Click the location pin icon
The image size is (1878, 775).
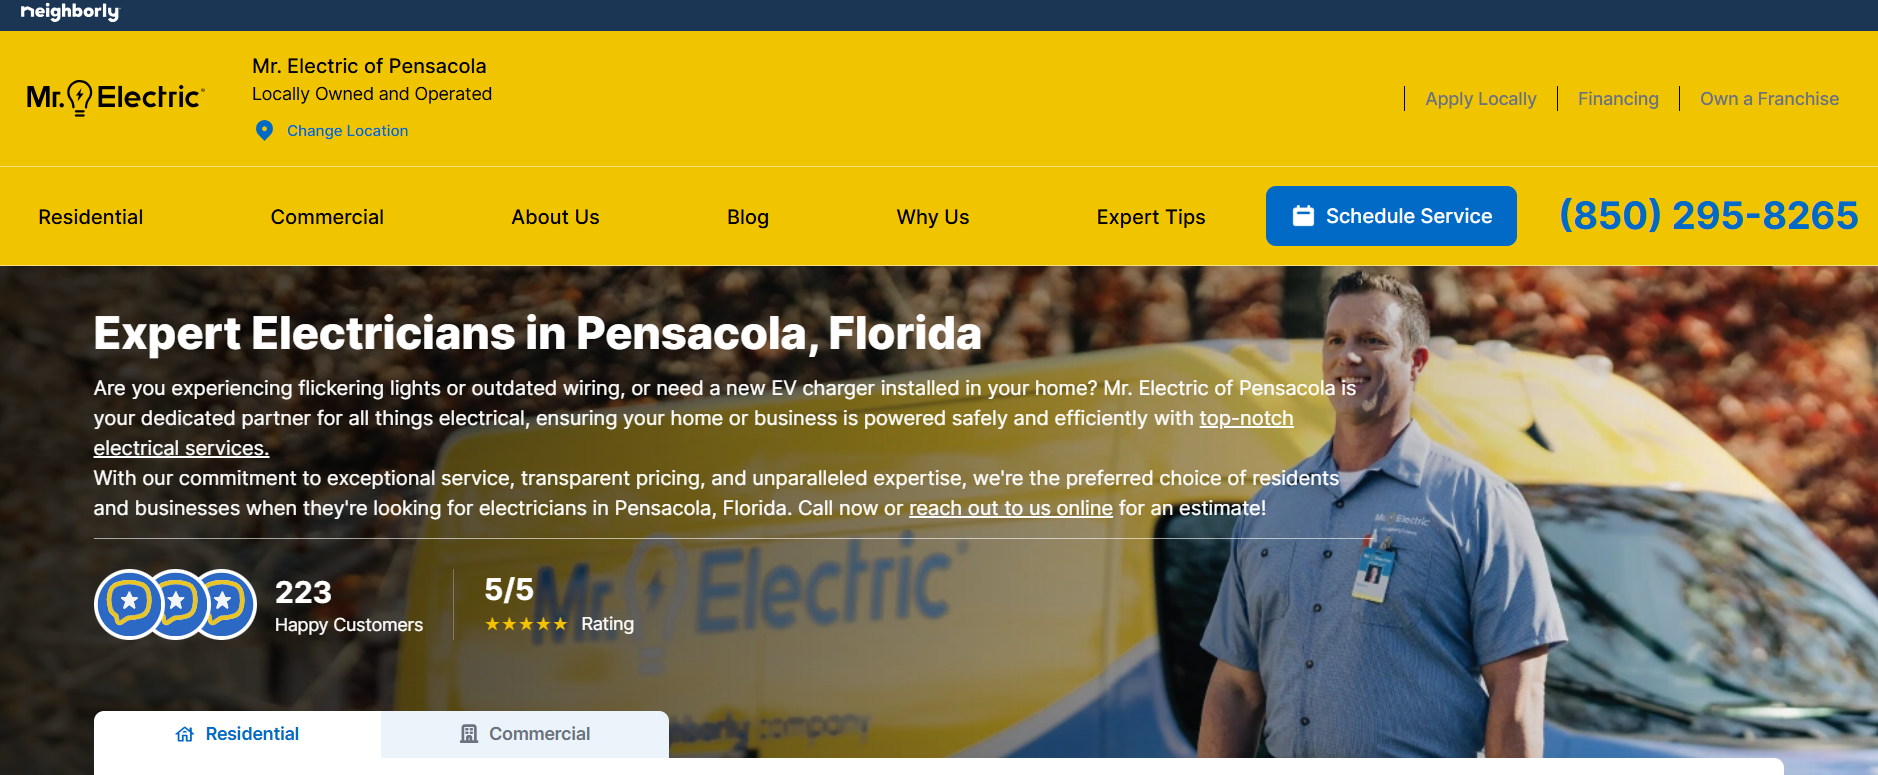click(x=264, y=131)
